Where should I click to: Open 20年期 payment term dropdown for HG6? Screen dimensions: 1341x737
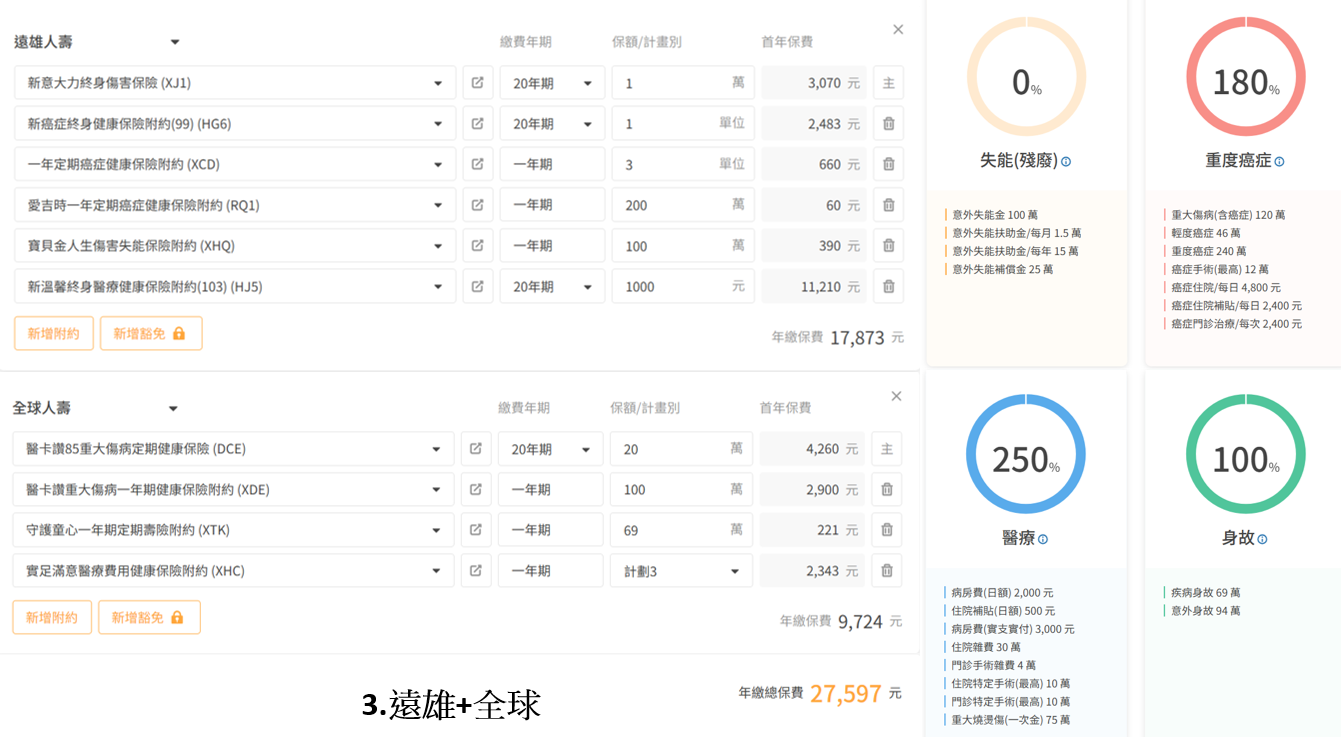tap(552, 124)
